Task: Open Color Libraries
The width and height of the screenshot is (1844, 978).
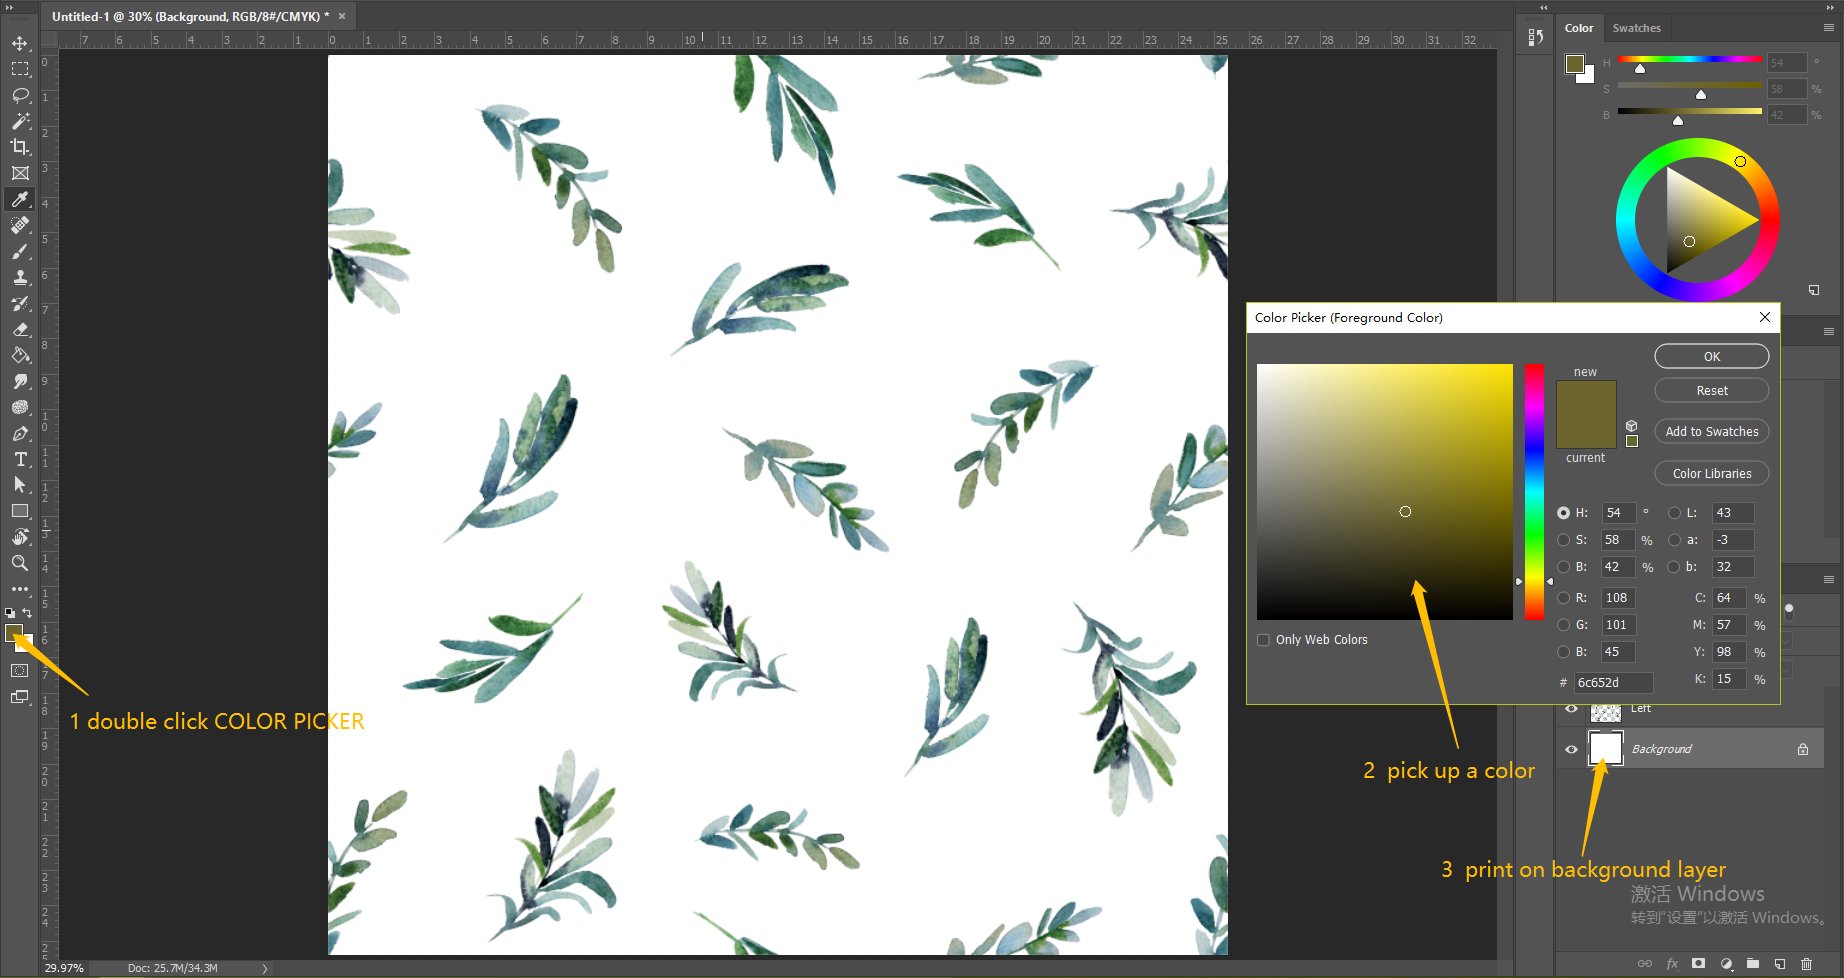Action: [x=1712, y=474]
